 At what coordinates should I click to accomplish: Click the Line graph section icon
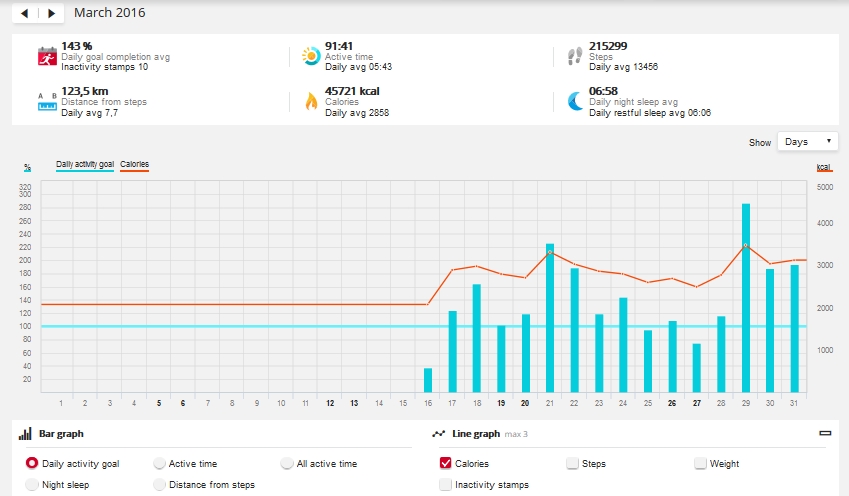pyautogui.click(x=438, y=435)
